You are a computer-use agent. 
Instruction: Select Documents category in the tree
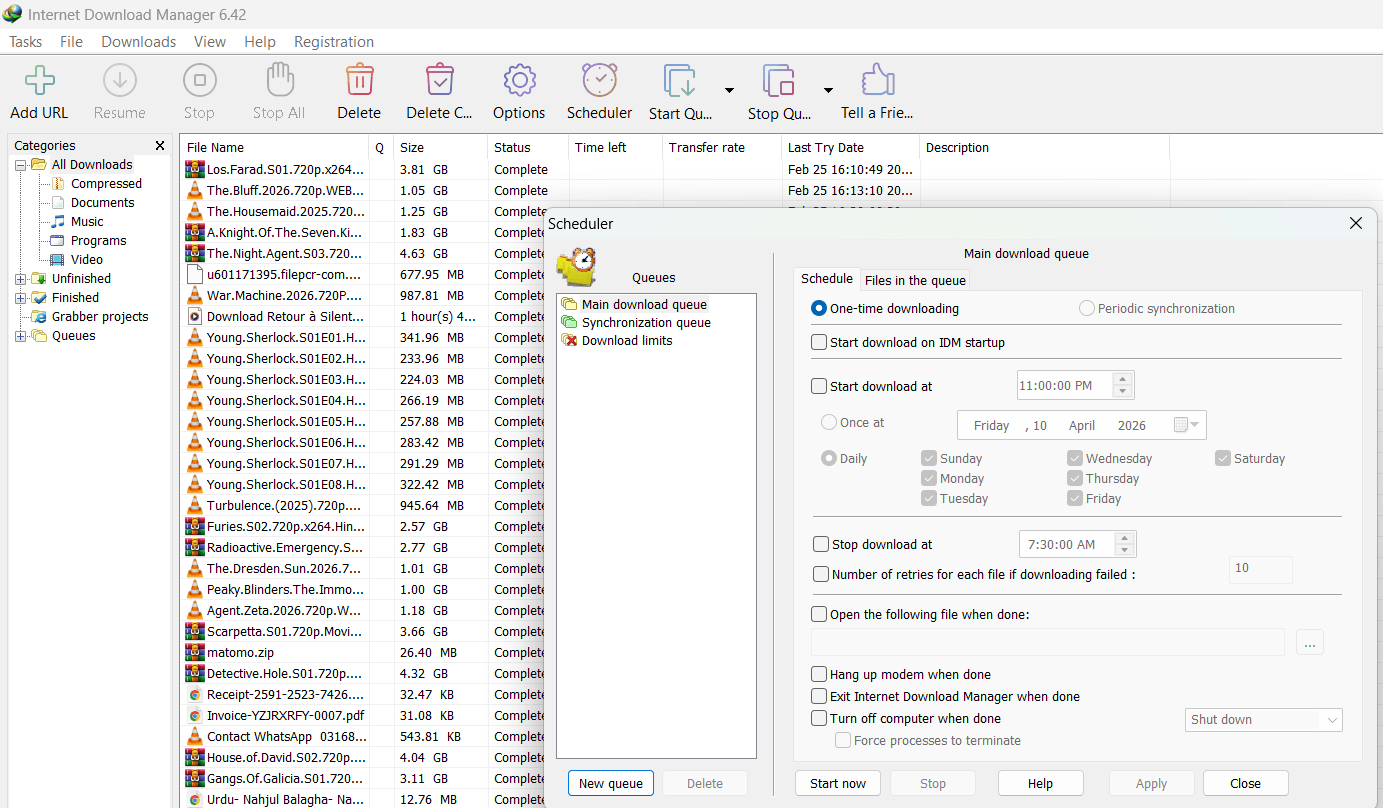coord(102,202)
